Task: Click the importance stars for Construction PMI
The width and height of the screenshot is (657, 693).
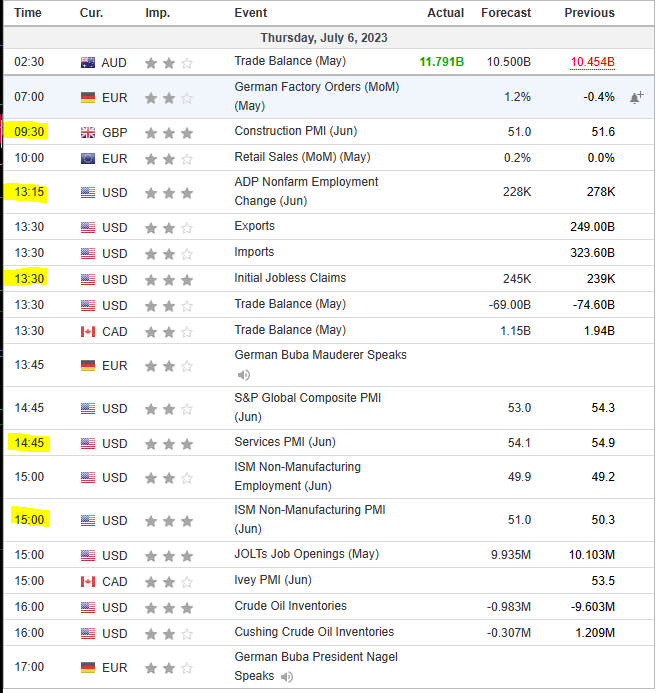Action: pyautogui.click(x=168, y=132)
